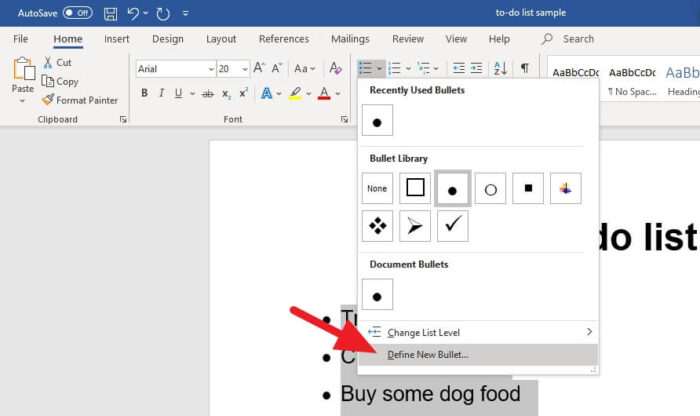
Task: Click the Multilevel List icon
Action: [x=423, y=68]
